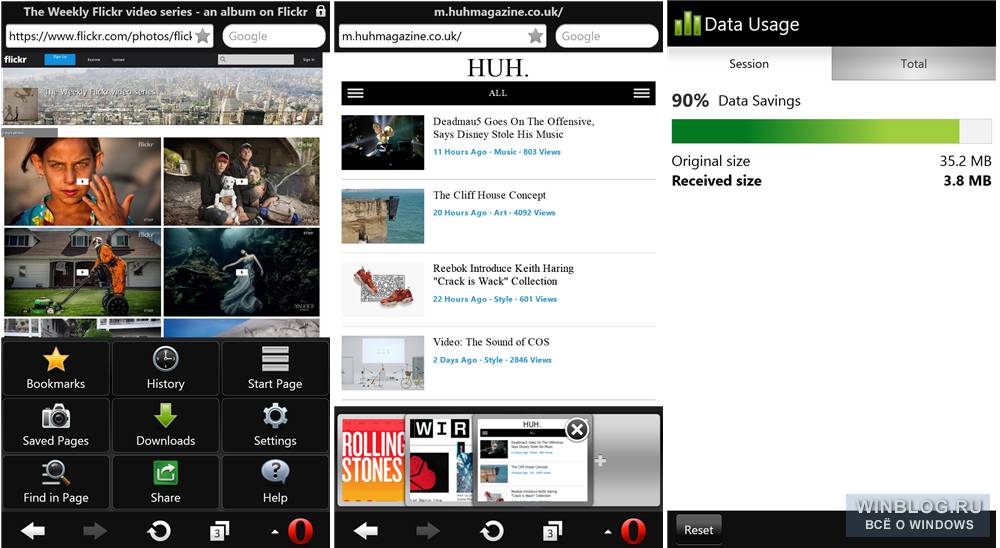Select ALL category bar on HUH page
Screen dimensions: 1000x548
point(498,93)
